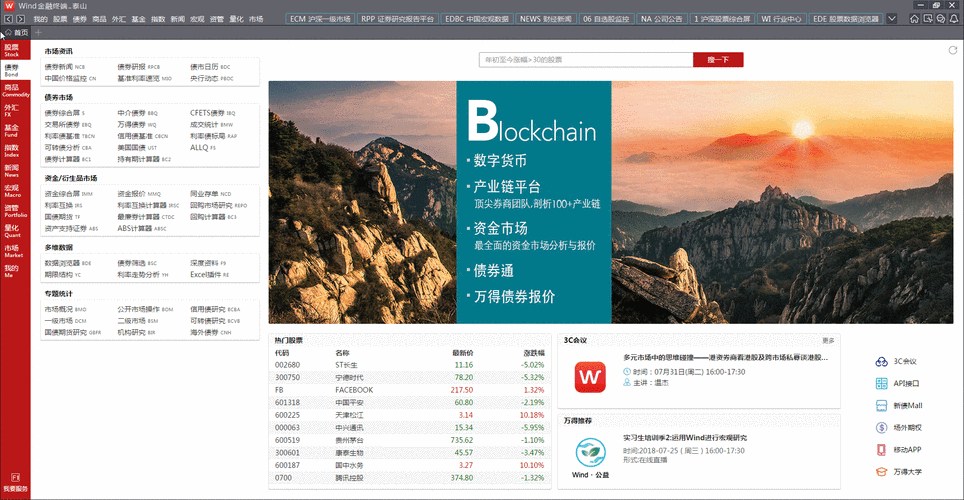964x500 pixels.
Task: Open WI 行业中心 shortcut
Action: pos(781,19)
